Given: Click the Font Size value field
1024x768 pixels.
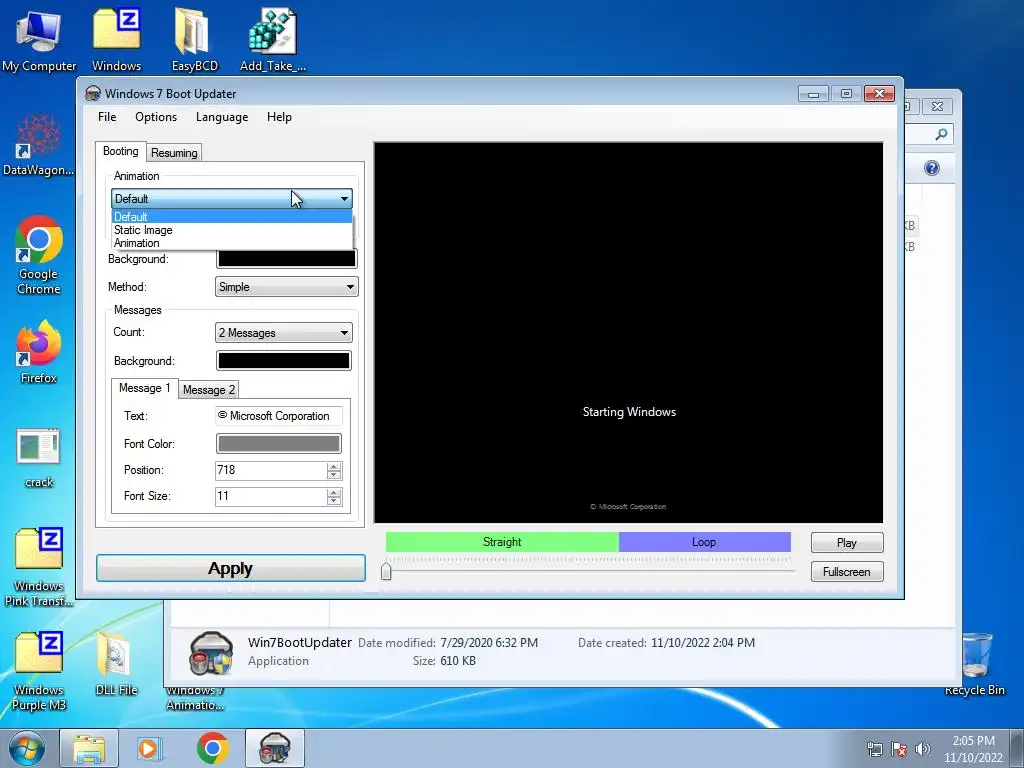Looking at the screenshot, I should [271, 496].
